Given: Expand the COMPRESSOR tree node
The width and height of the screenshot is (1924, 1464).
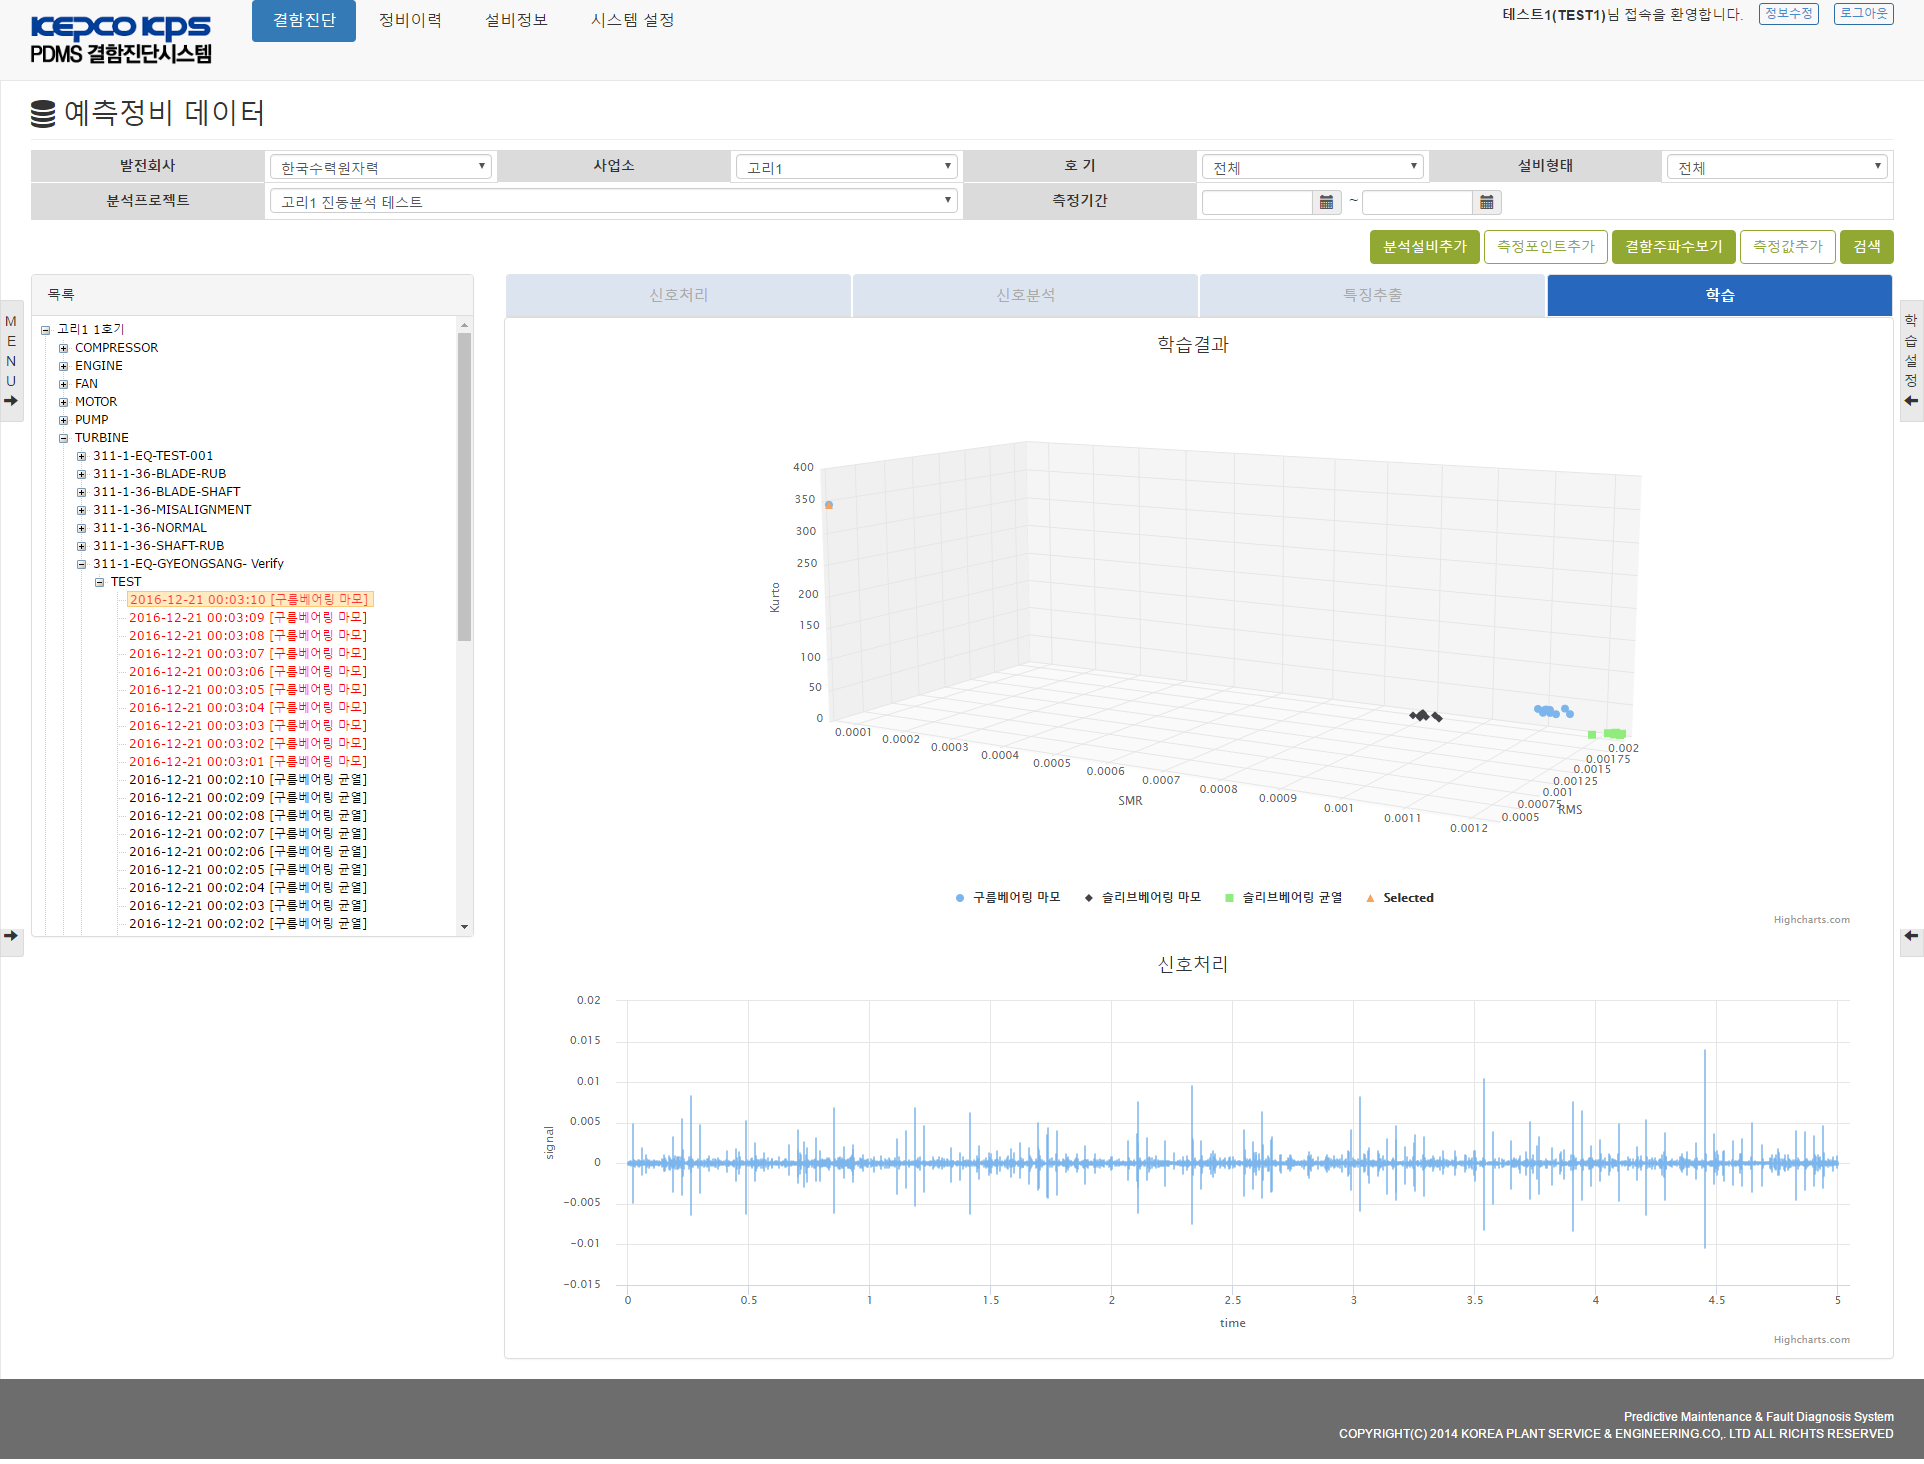Looking at the screenshot, I should [x=64, y=348].
